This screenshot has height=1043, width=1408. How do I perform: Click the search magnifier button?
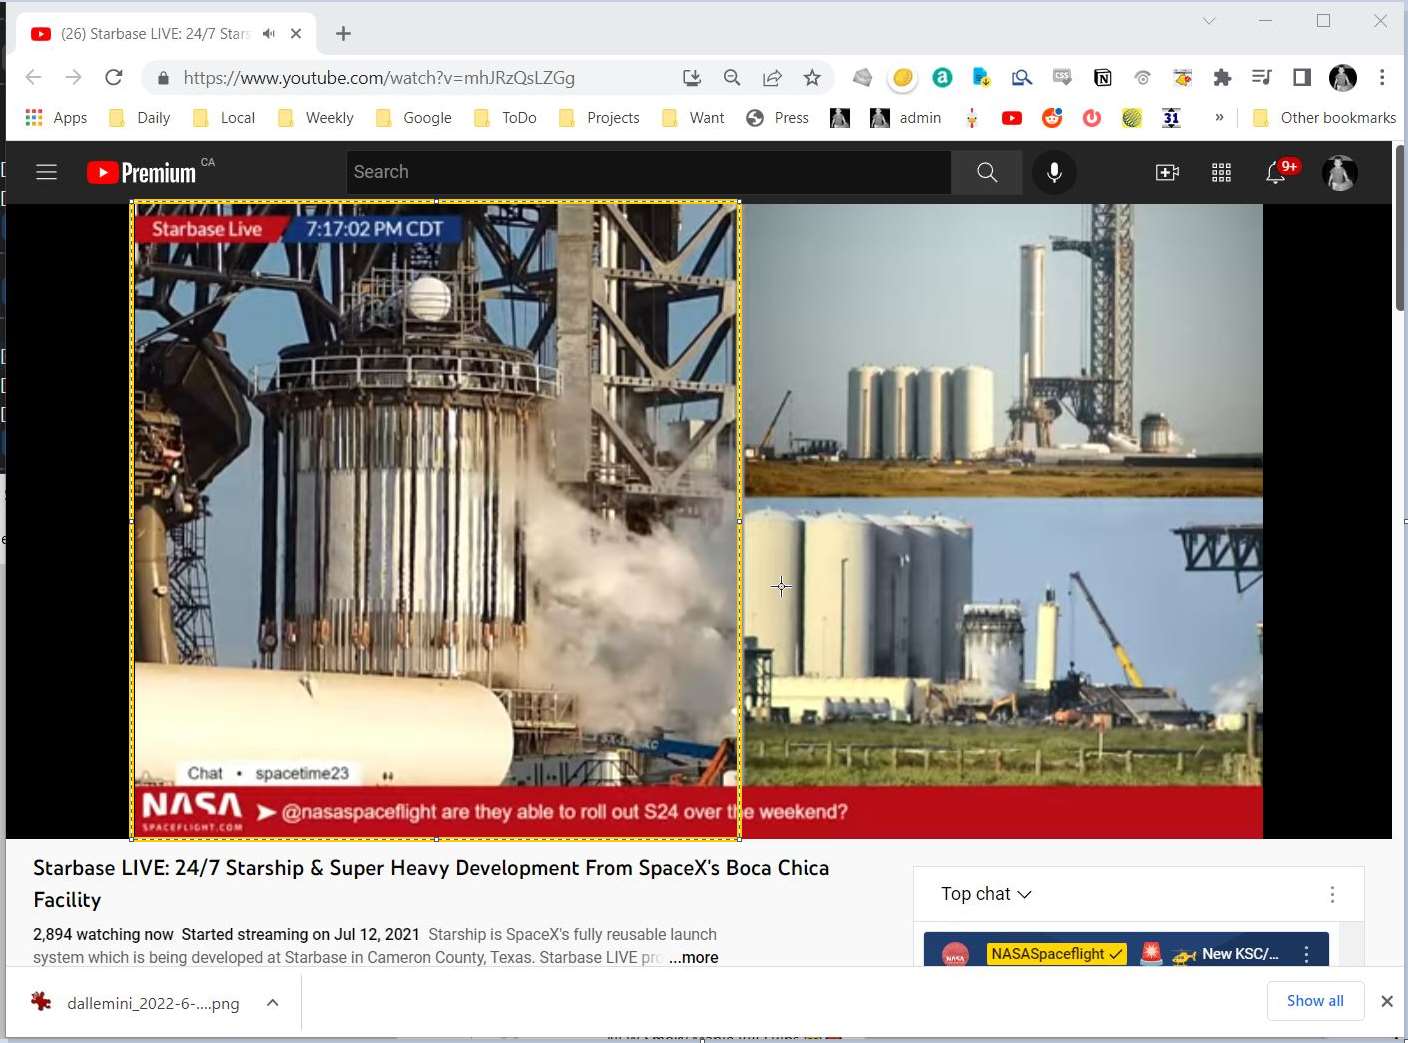pos(986,172)
